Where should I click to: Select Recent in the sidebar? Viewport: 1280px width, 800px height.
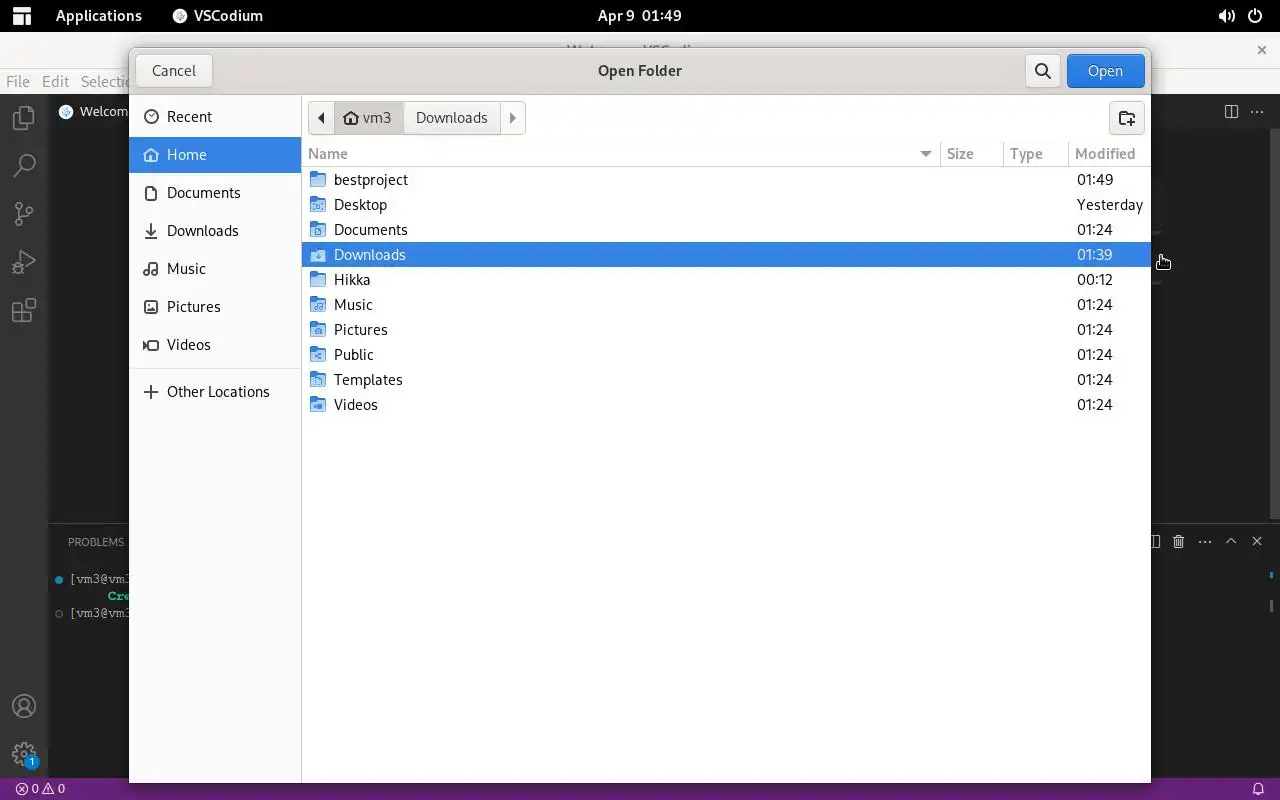pos(215,117)
